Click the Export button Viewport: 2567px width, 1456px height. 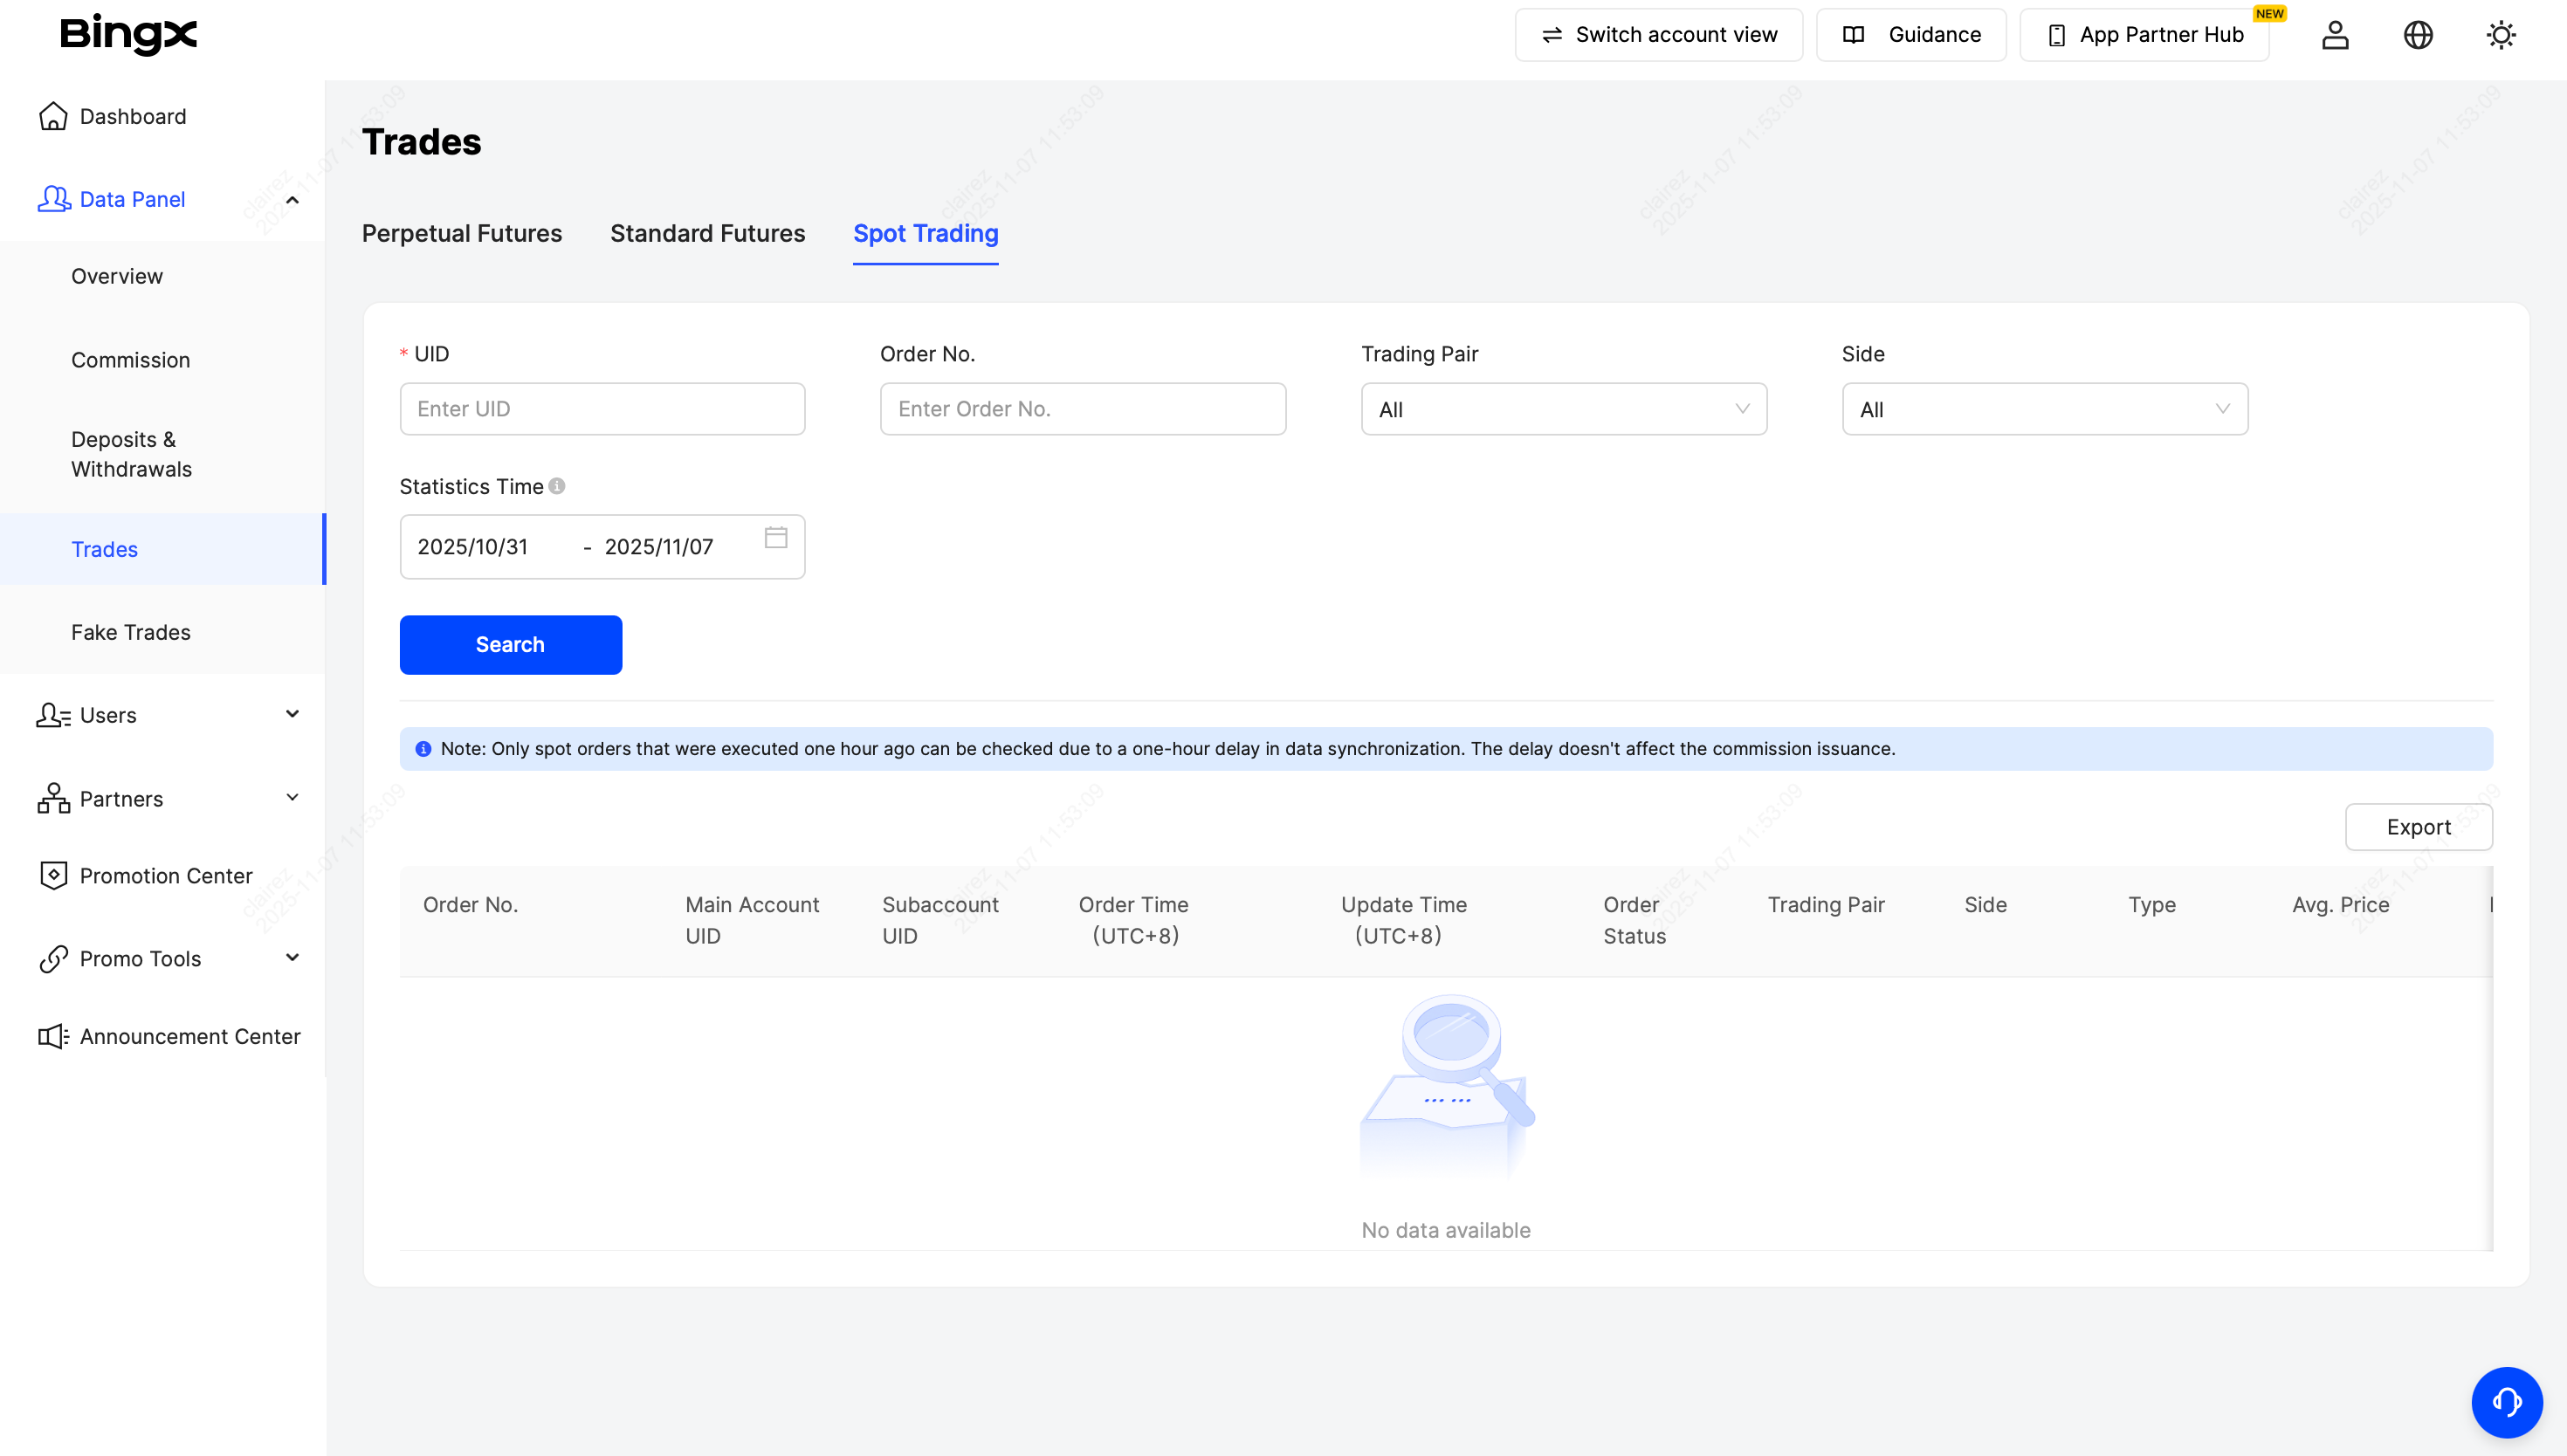pos(2417,827)
